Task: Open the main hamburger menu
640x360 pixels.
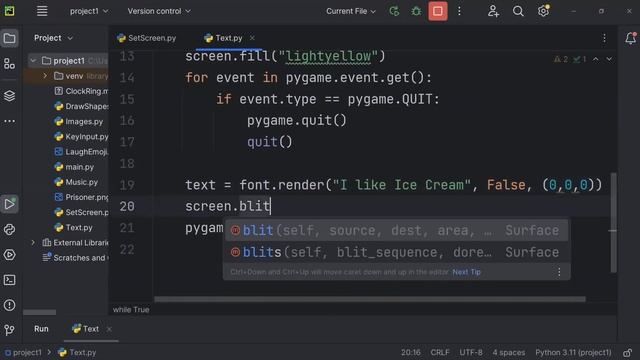Action: (x=42, y=11)
